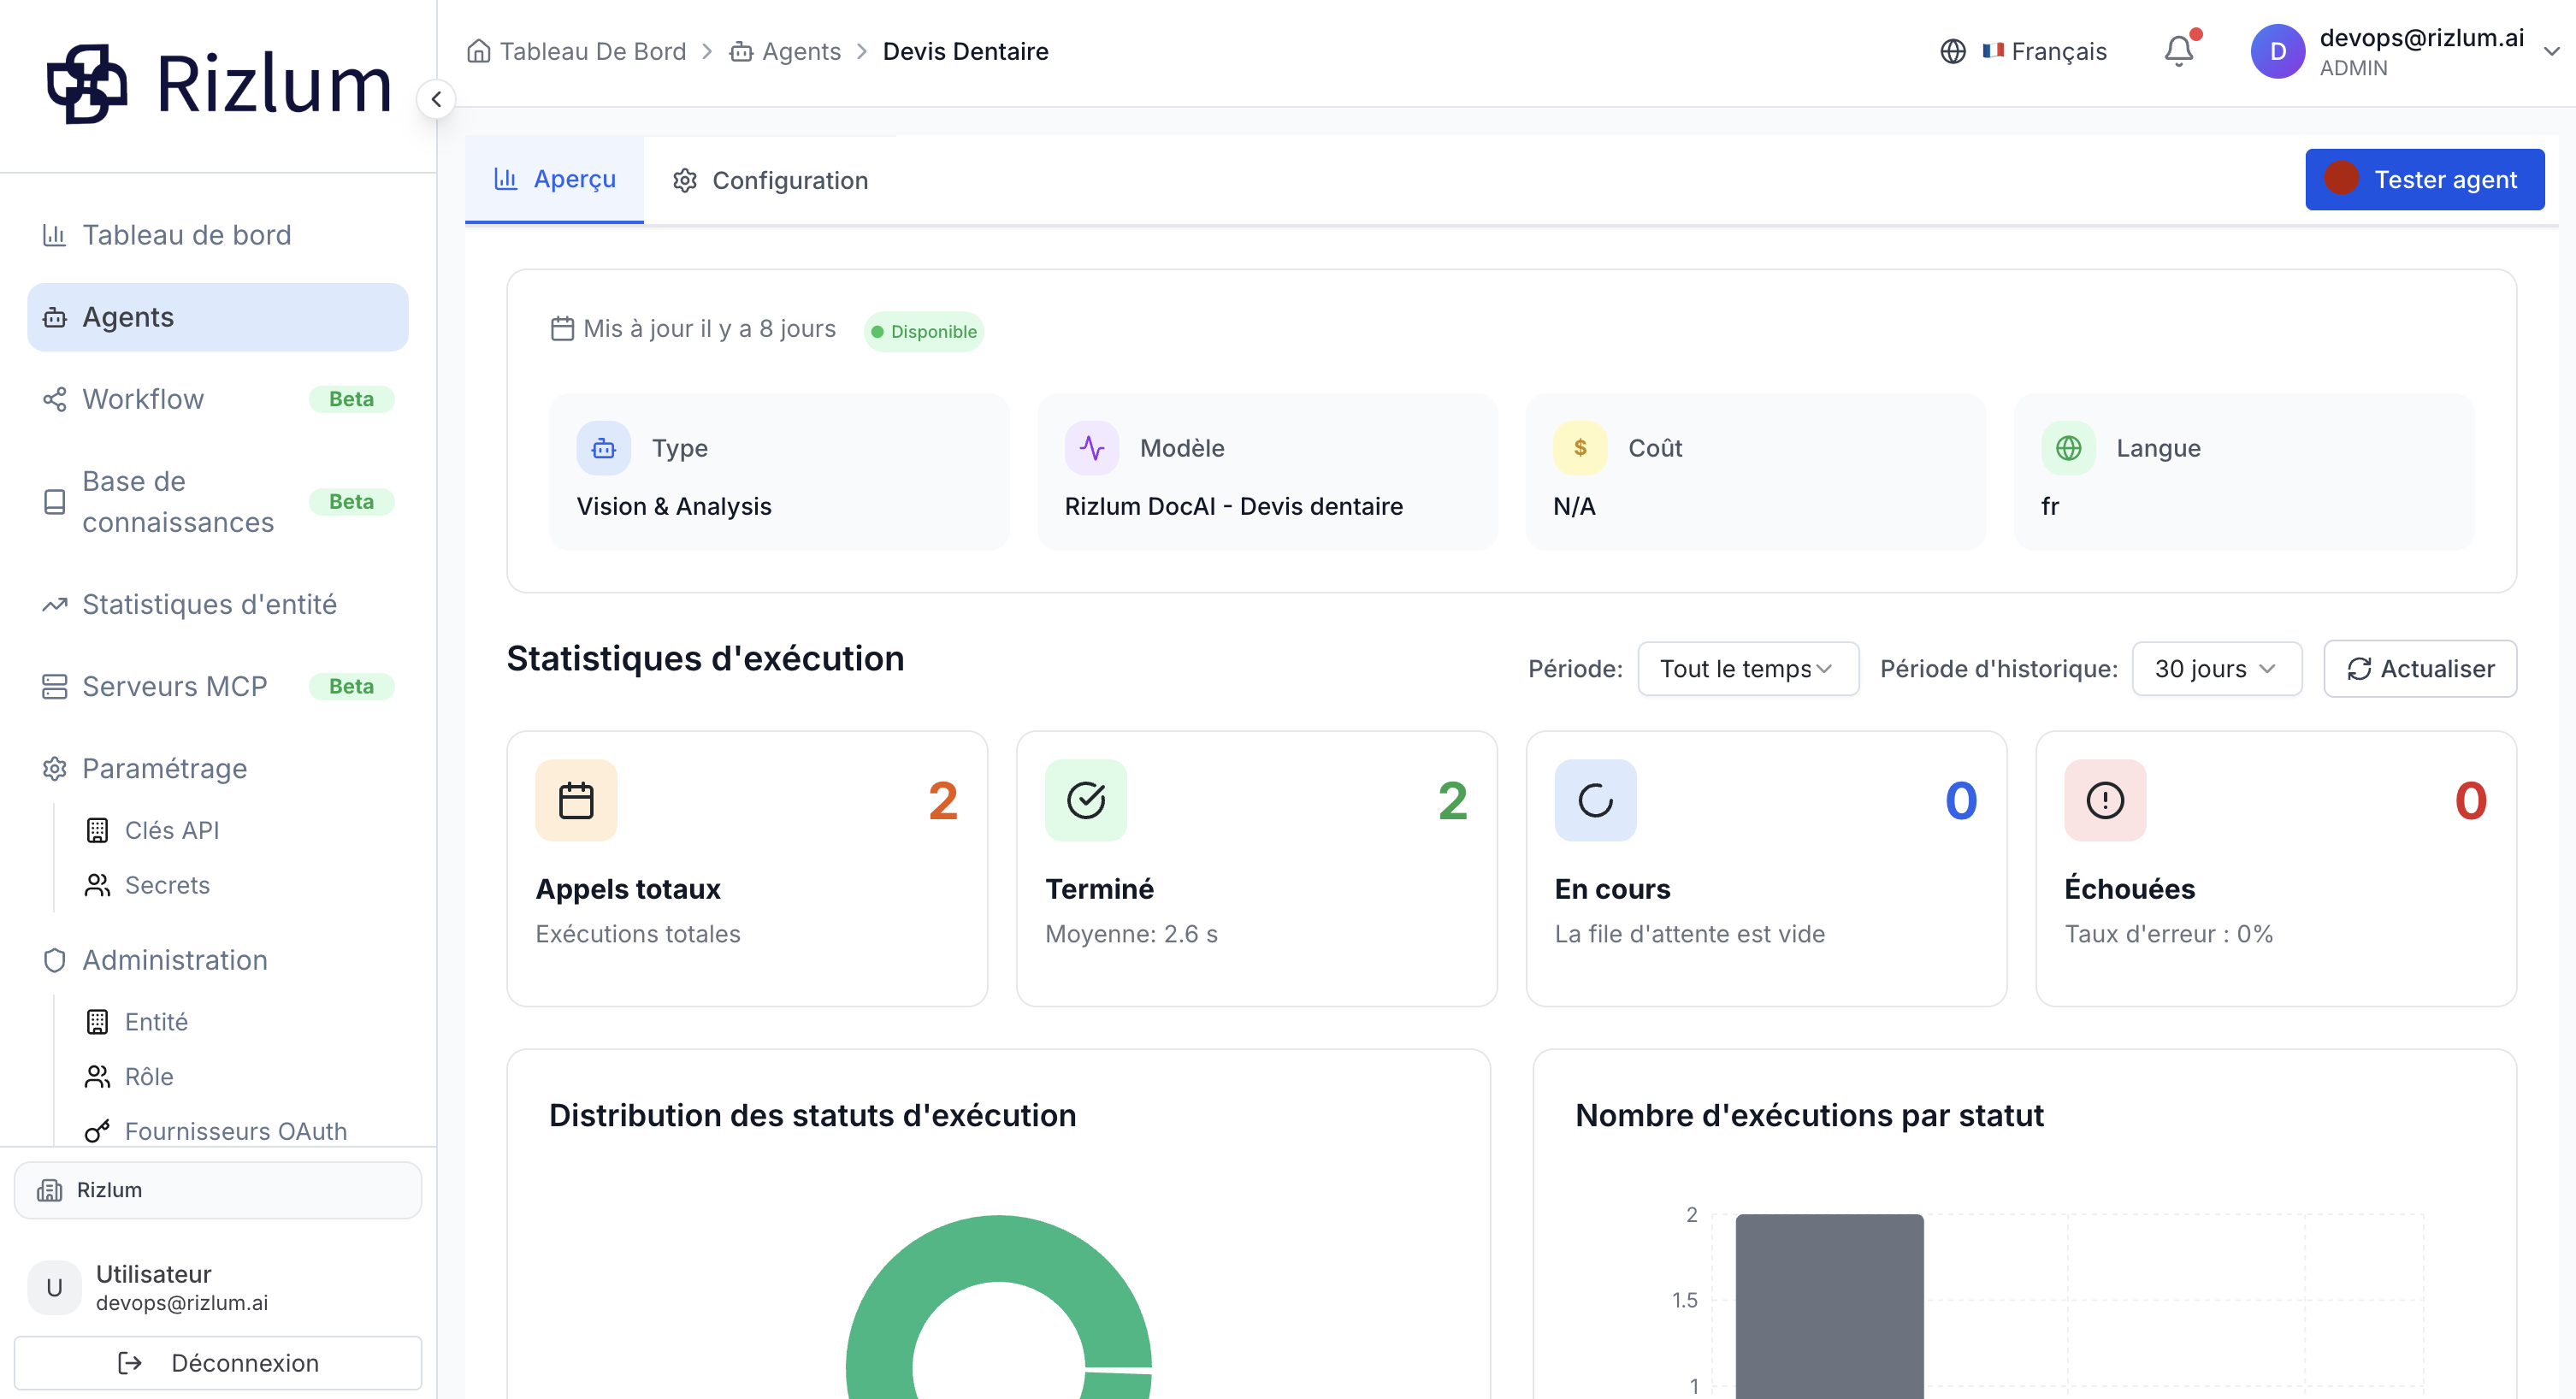Image resolution: width=2576 pixels, height=1399 pixels.
Task: Open the 30 jours history dropdown
Action: [x=2216, y=669]
